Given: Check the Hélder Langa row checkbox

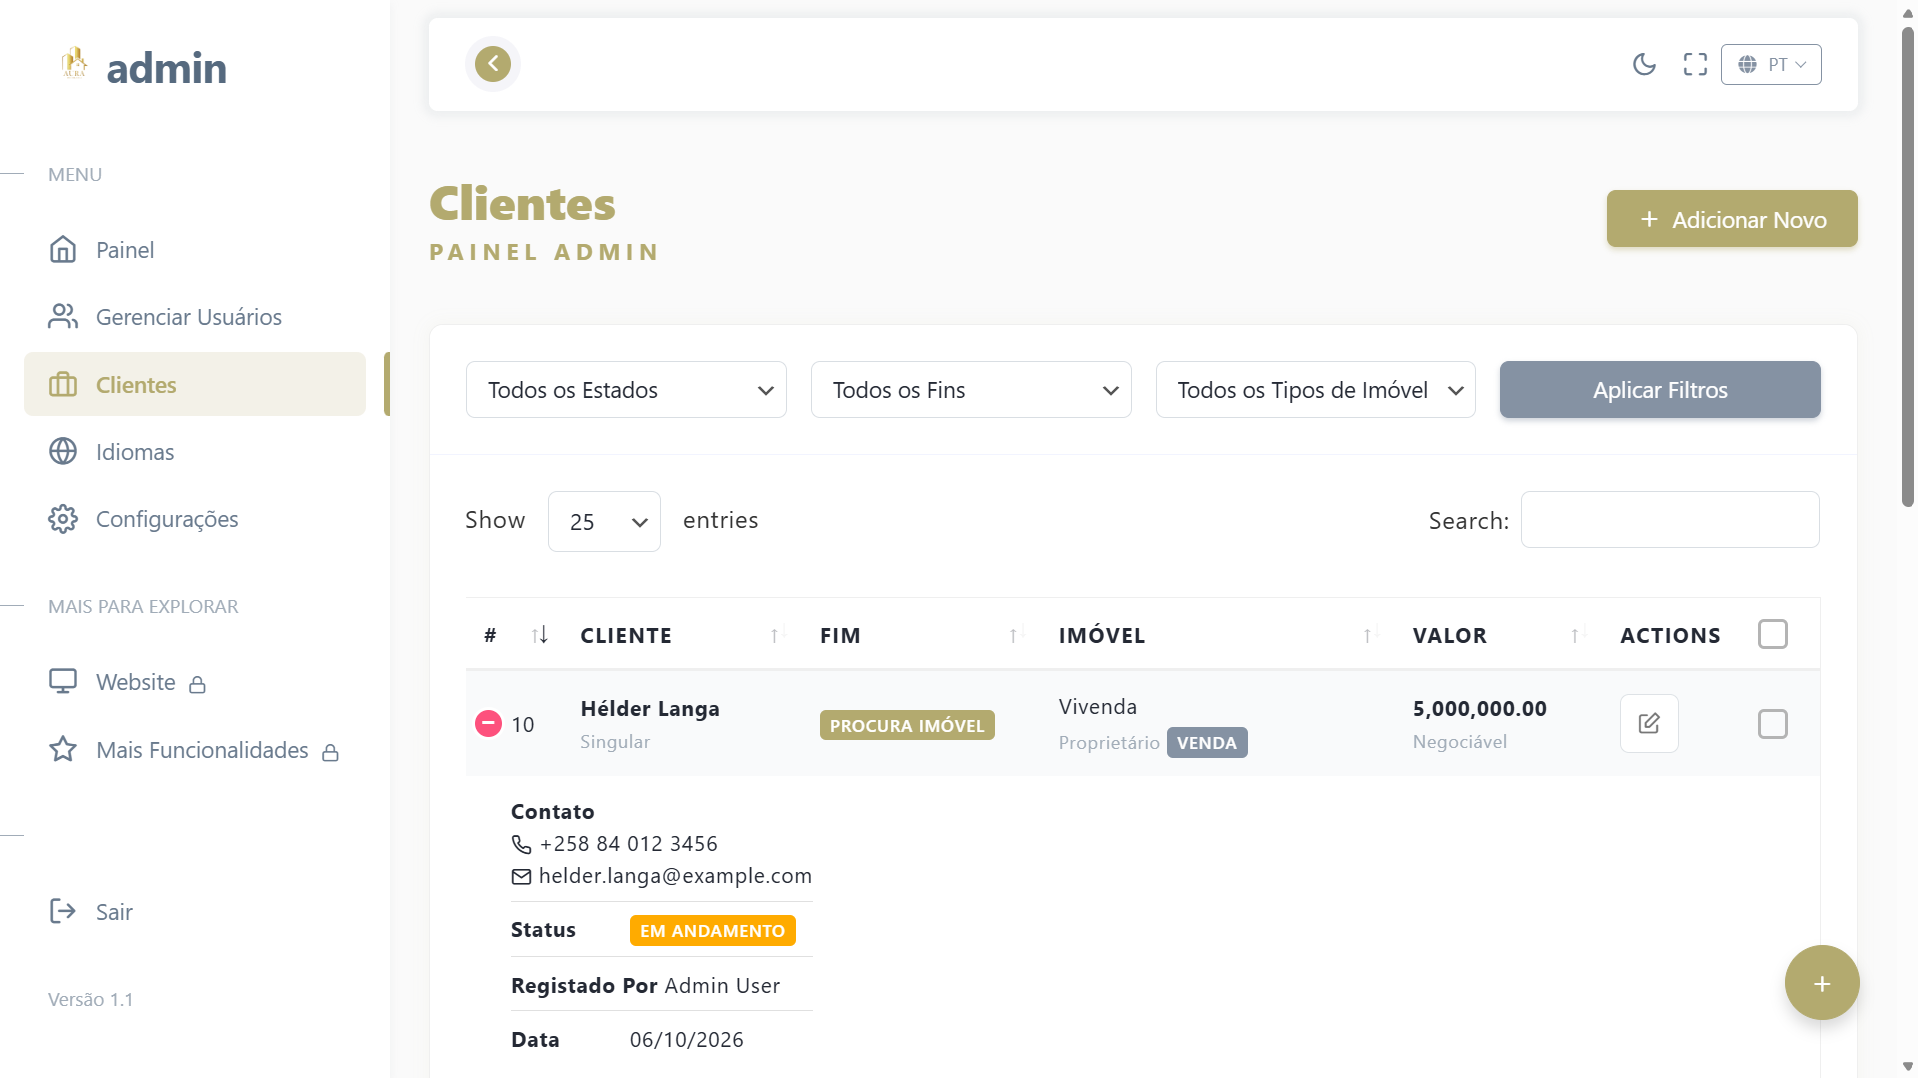Looking at the screenshot, I should (1772, 724).
